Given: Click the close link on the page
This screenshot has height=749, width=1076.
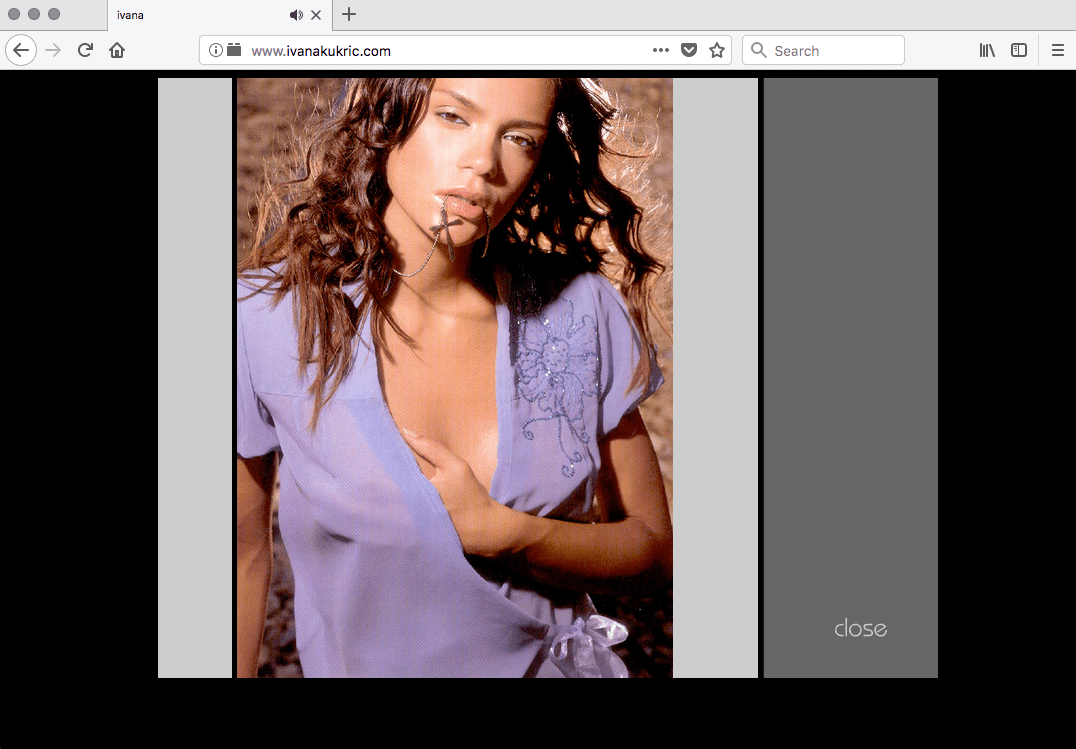Looking at the screenshot, I should 860,629.
